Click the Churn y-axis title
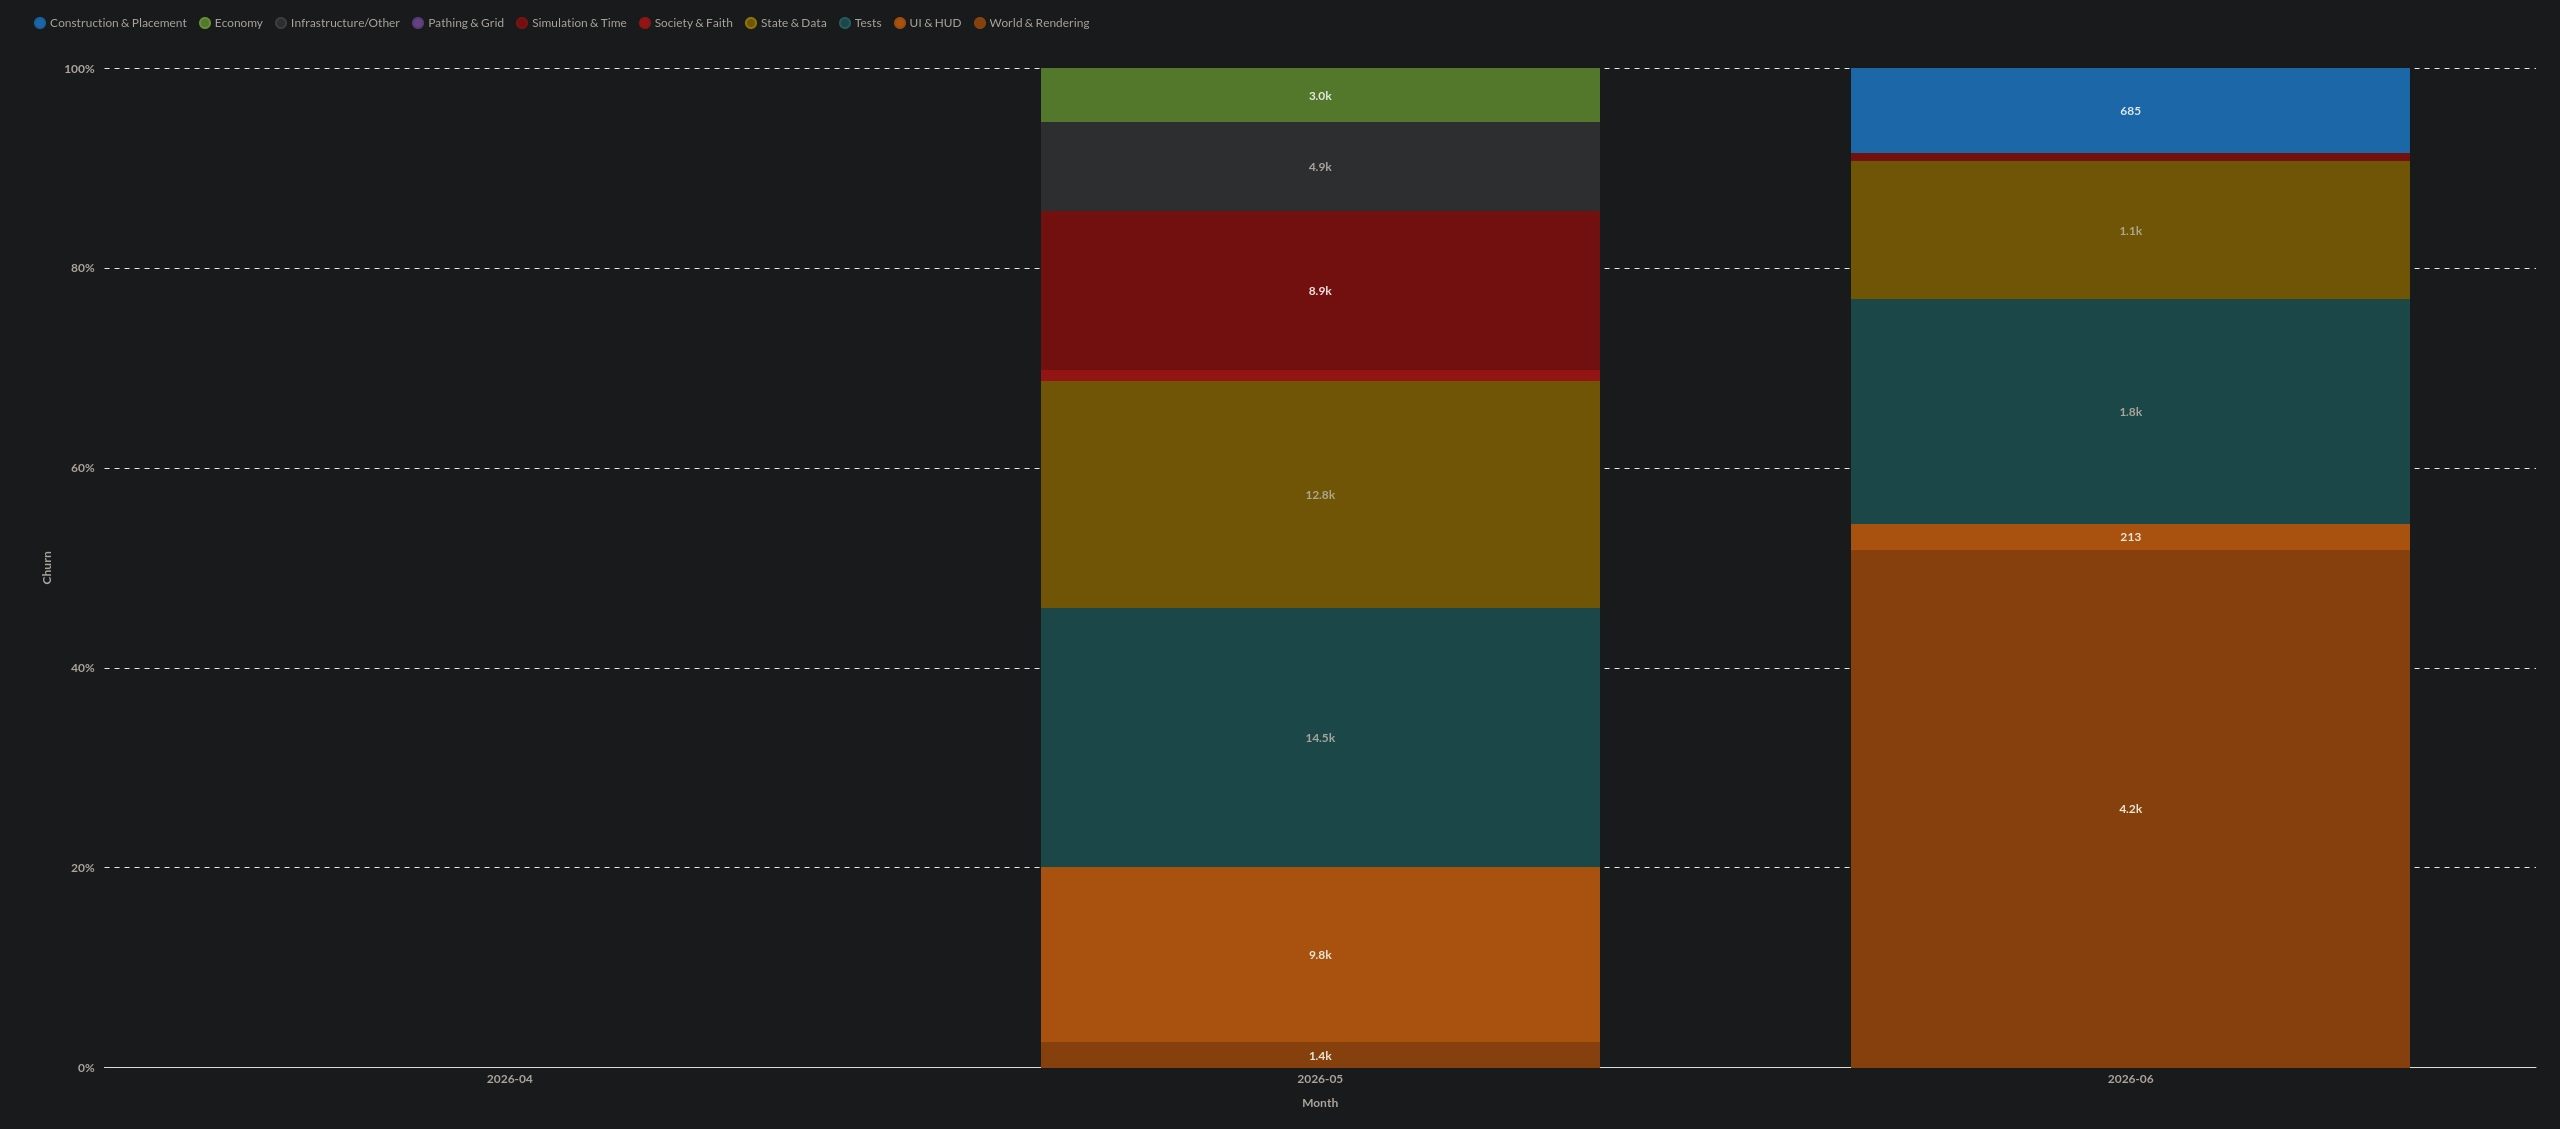The height and width of the screenshot is (1129, 2560). pos(46,567)
